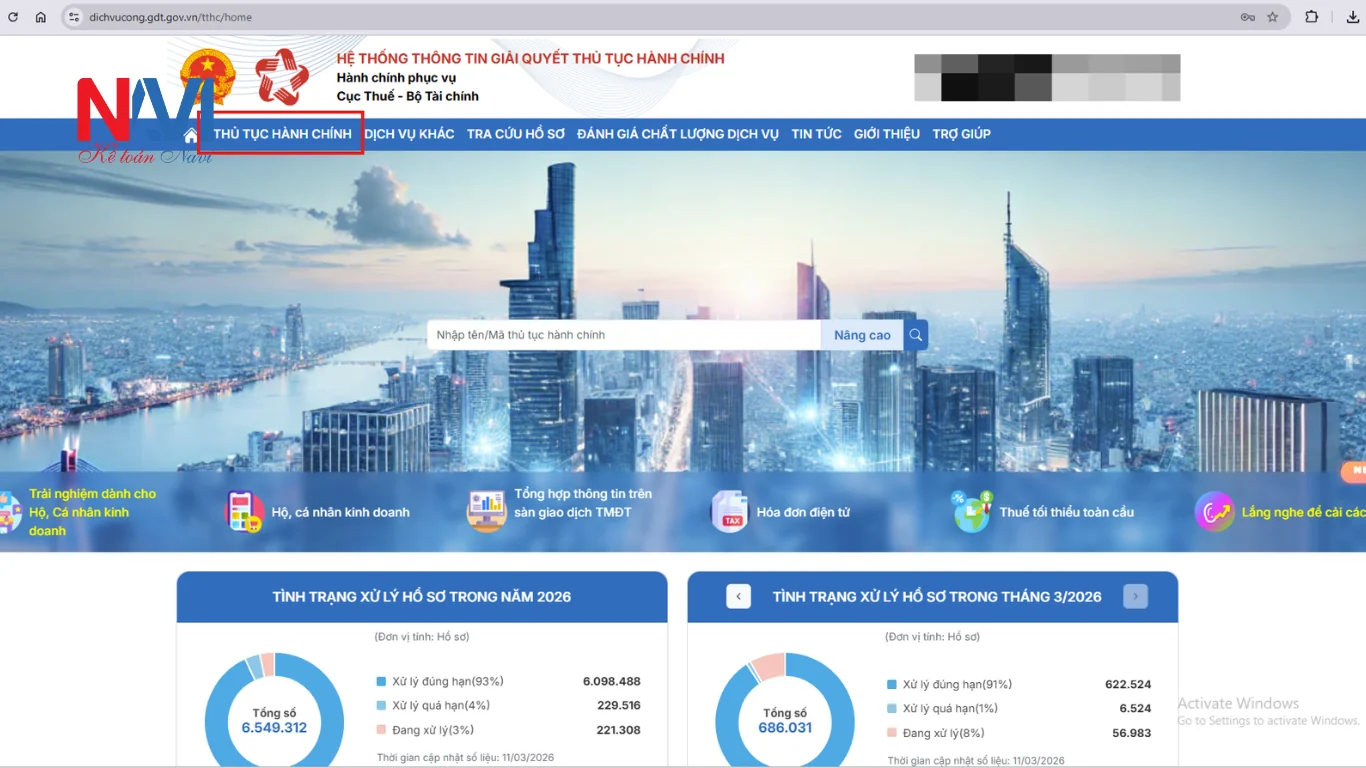Click the browser address bar URL

[x=170, y=17]
